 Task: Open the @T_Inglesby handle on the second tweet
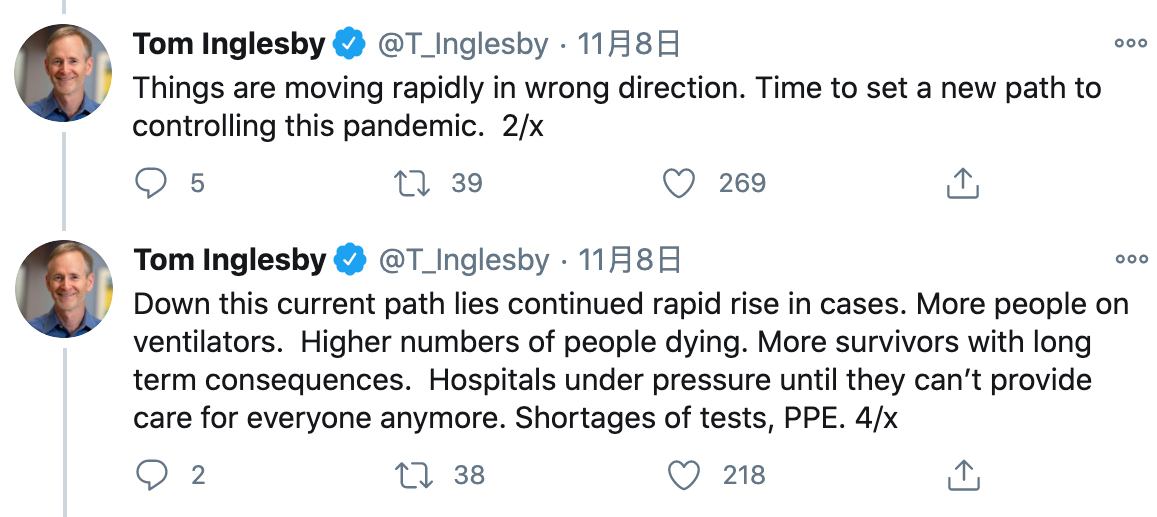(x=463, y=260)
